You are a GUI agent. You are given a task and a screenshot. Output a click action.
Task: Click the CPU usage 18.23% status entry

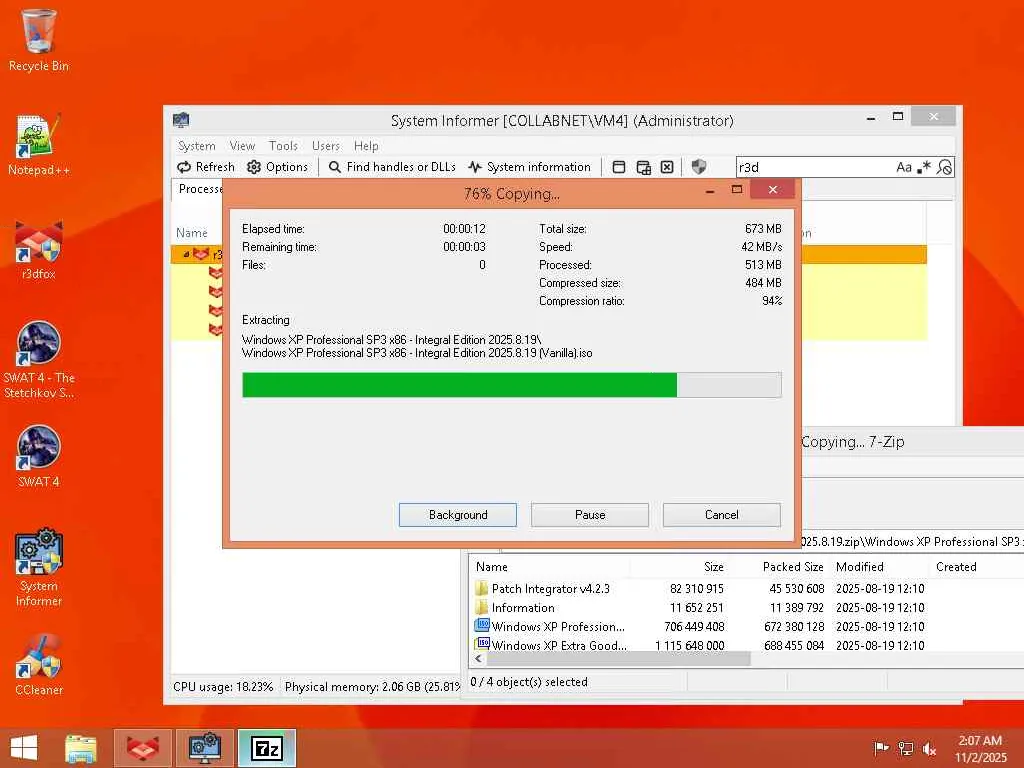tap(223, 687)
